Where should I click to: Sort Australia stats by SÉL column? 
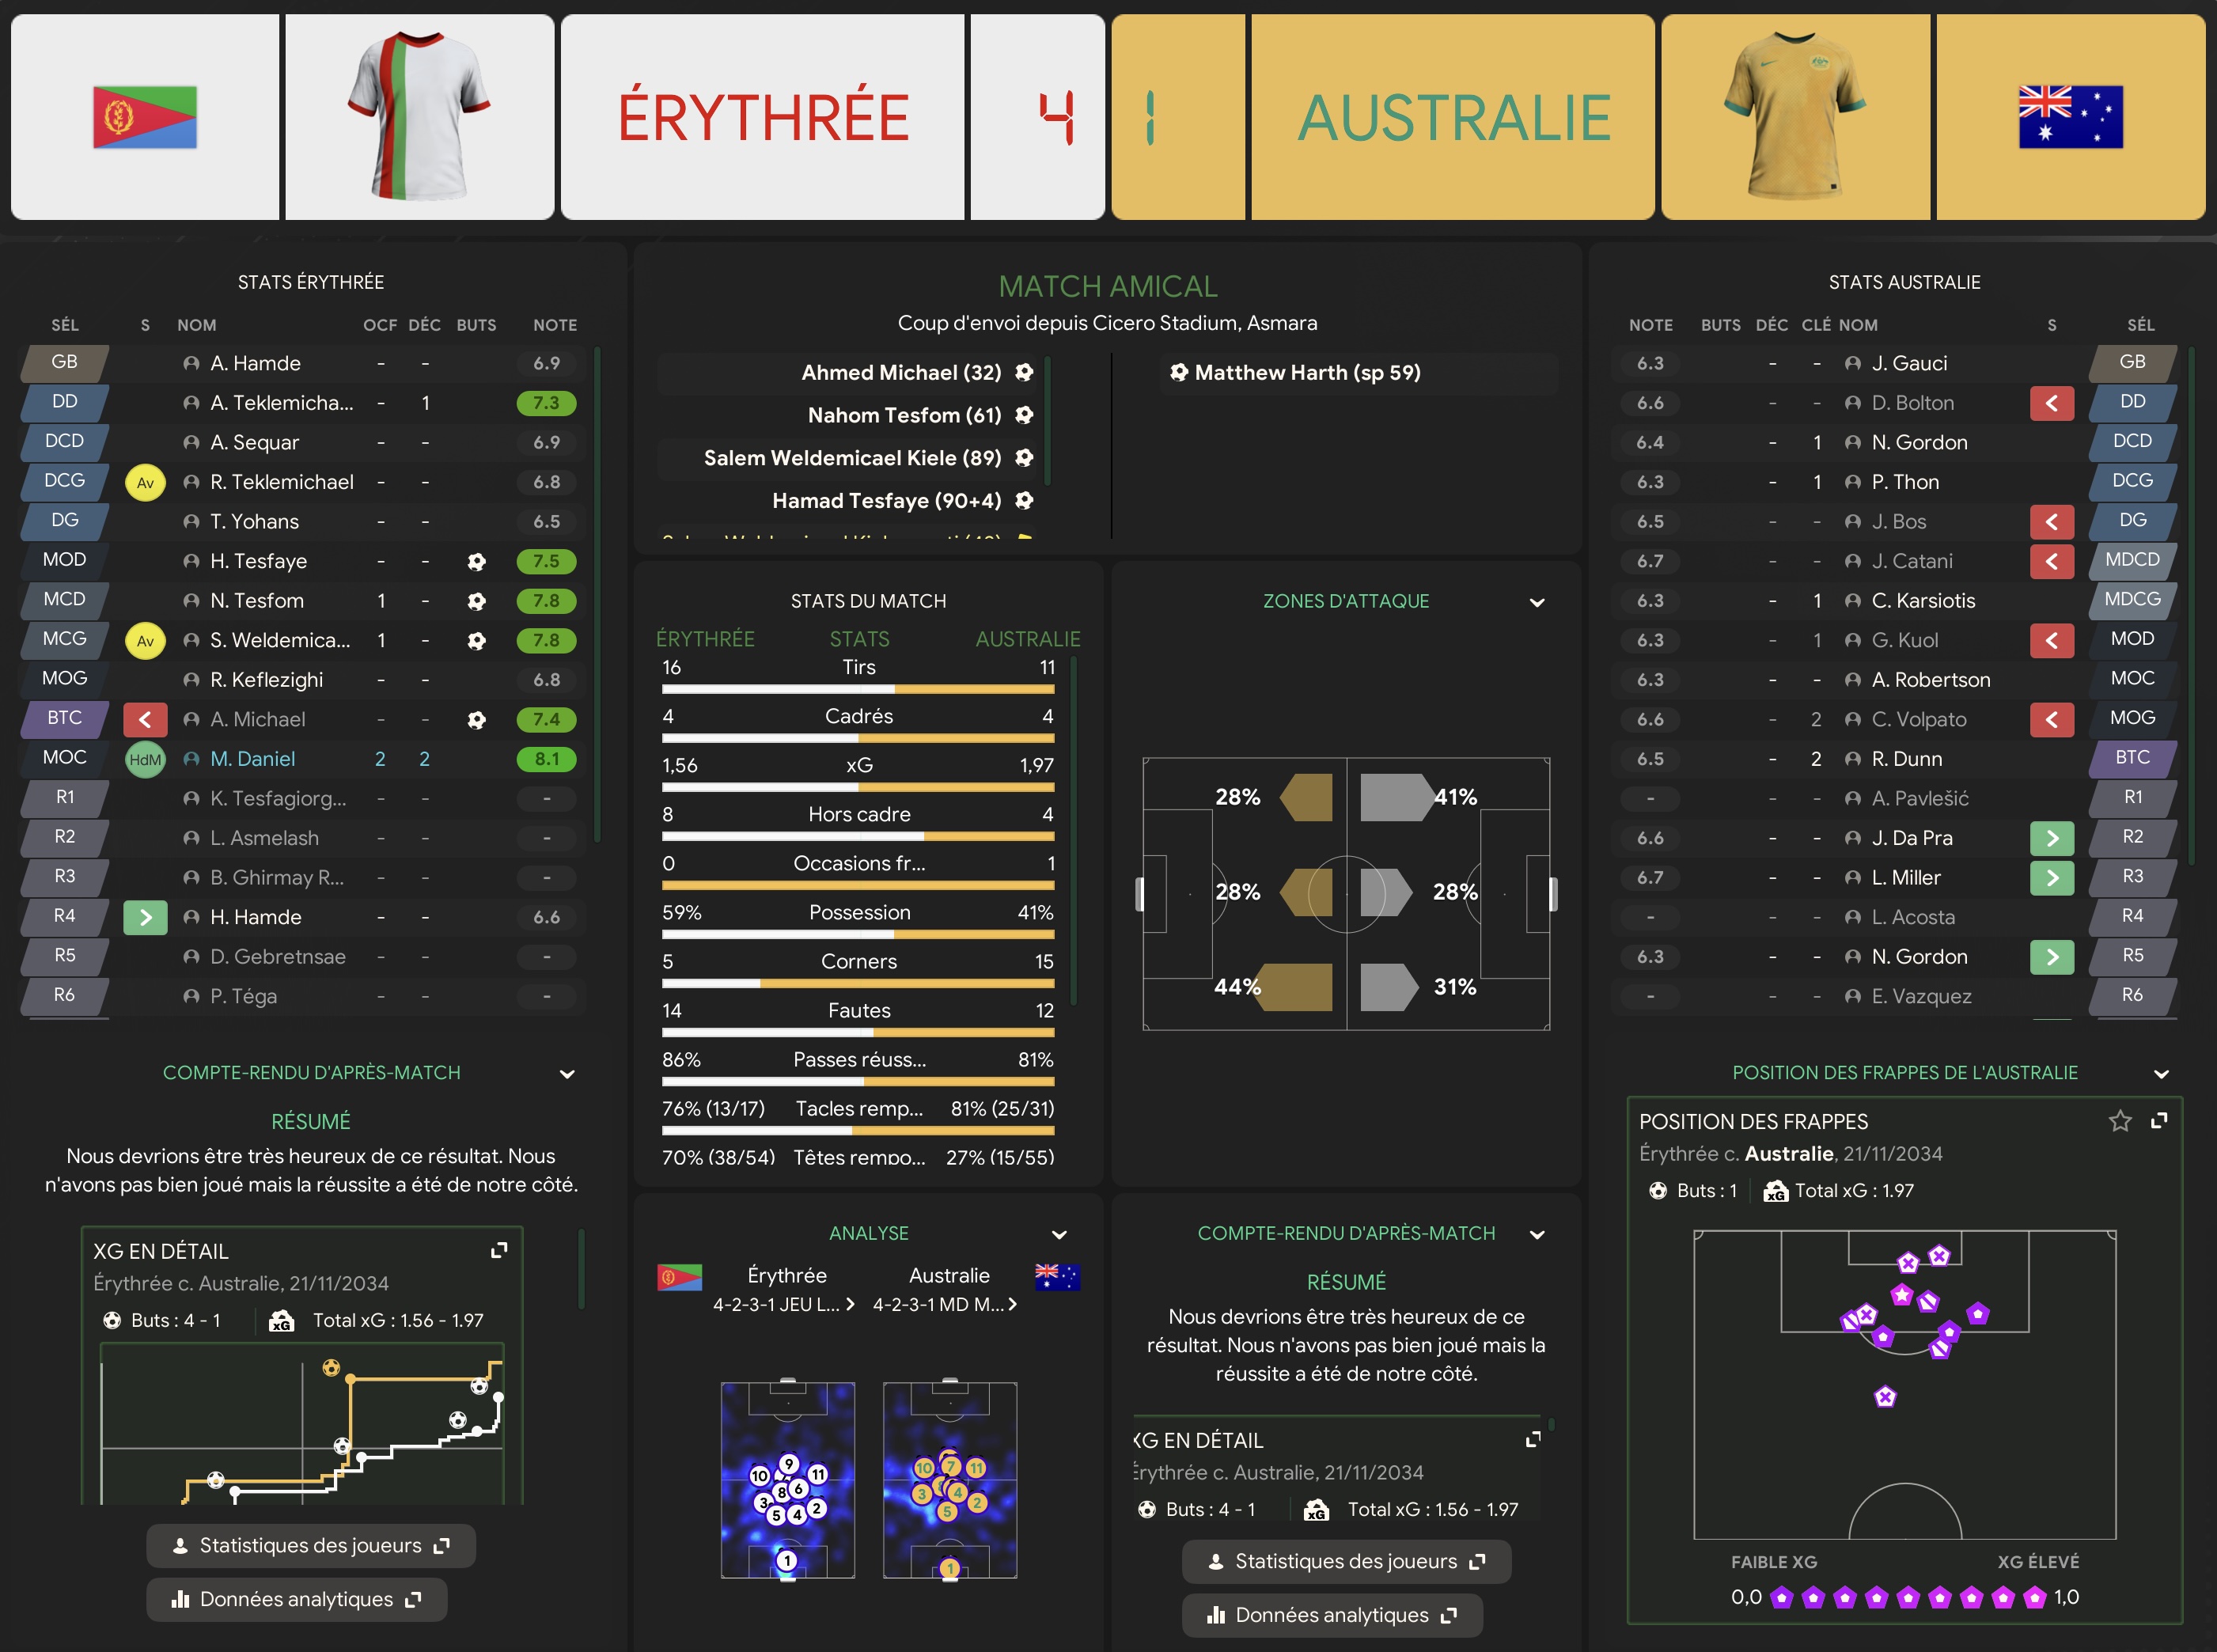(x=2141, y=325)
